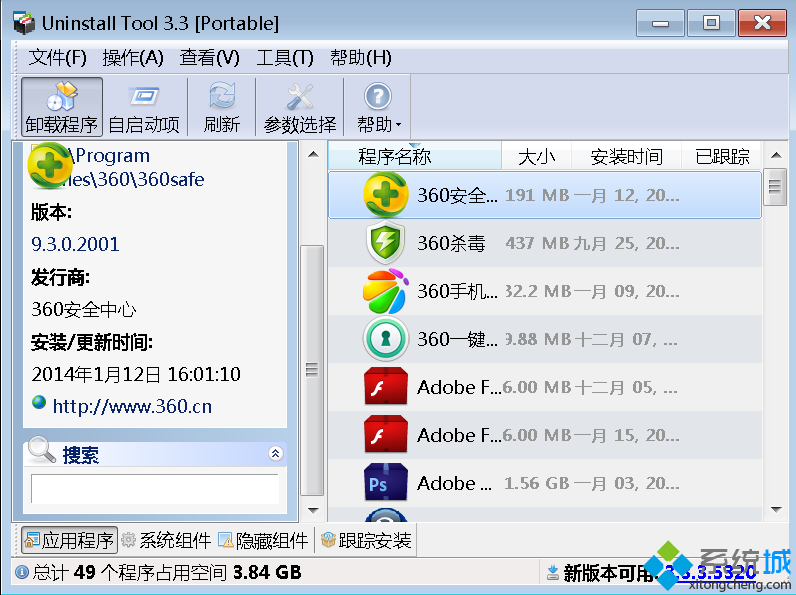The height and width of the screenshot is (595, 796).
Task: Open the 工具(T) menu
Action: coord(285,57)
